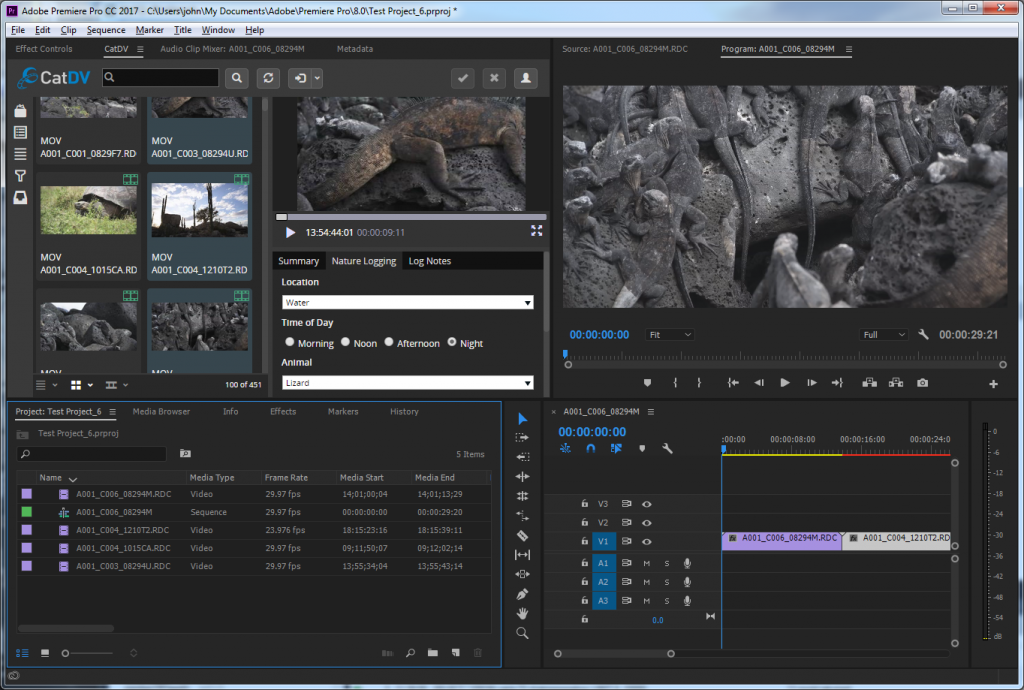The height and width of the screenshot is (690, 1024).
Task: Switch to the Nature Logging tab
Action: click(x=364, y=261)
